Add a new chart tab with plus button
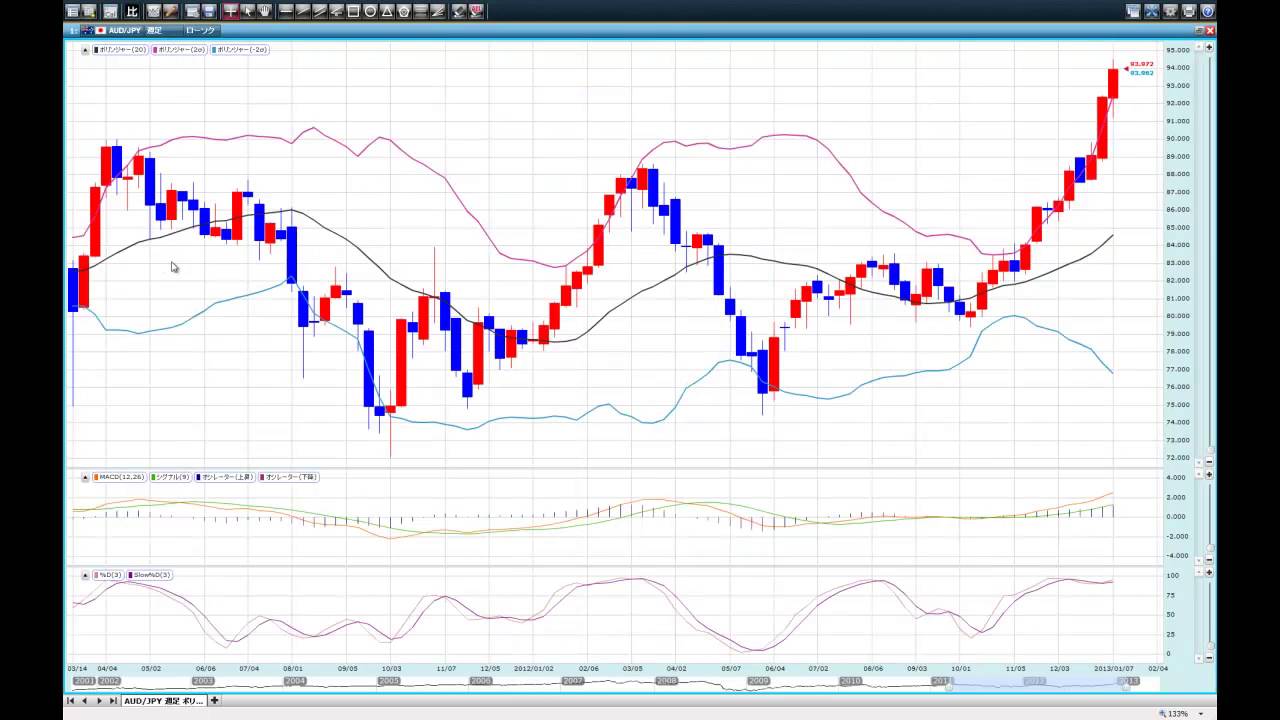This screenshot has height=720, width=1280. (x=214, y=701)
